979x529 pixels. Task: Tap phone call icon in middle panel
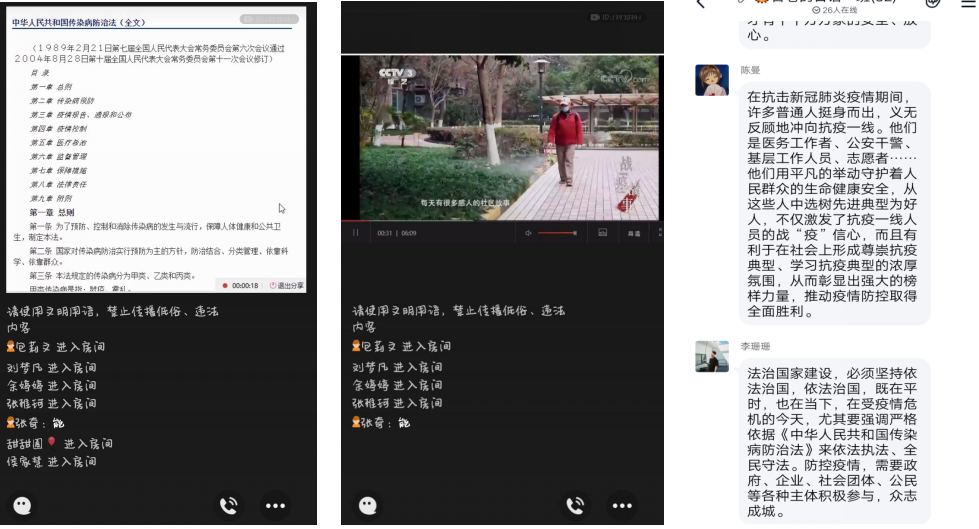click(x=574, y=506)
